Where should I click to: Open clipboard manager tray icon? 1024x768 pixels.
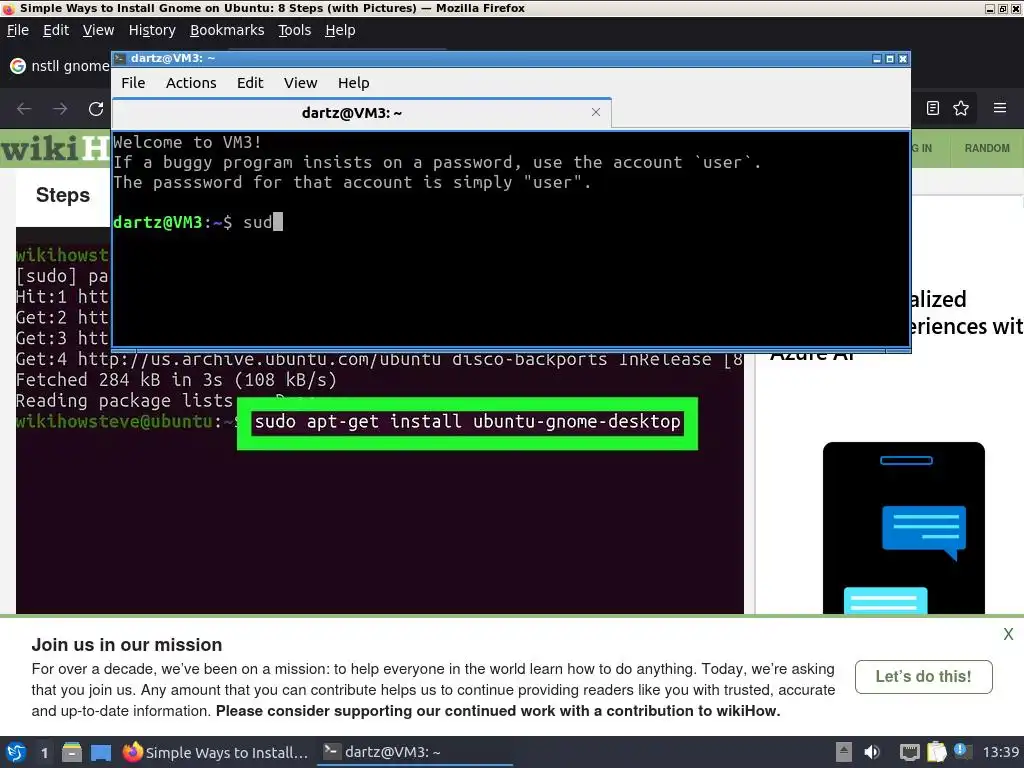(x=936, y=752)
